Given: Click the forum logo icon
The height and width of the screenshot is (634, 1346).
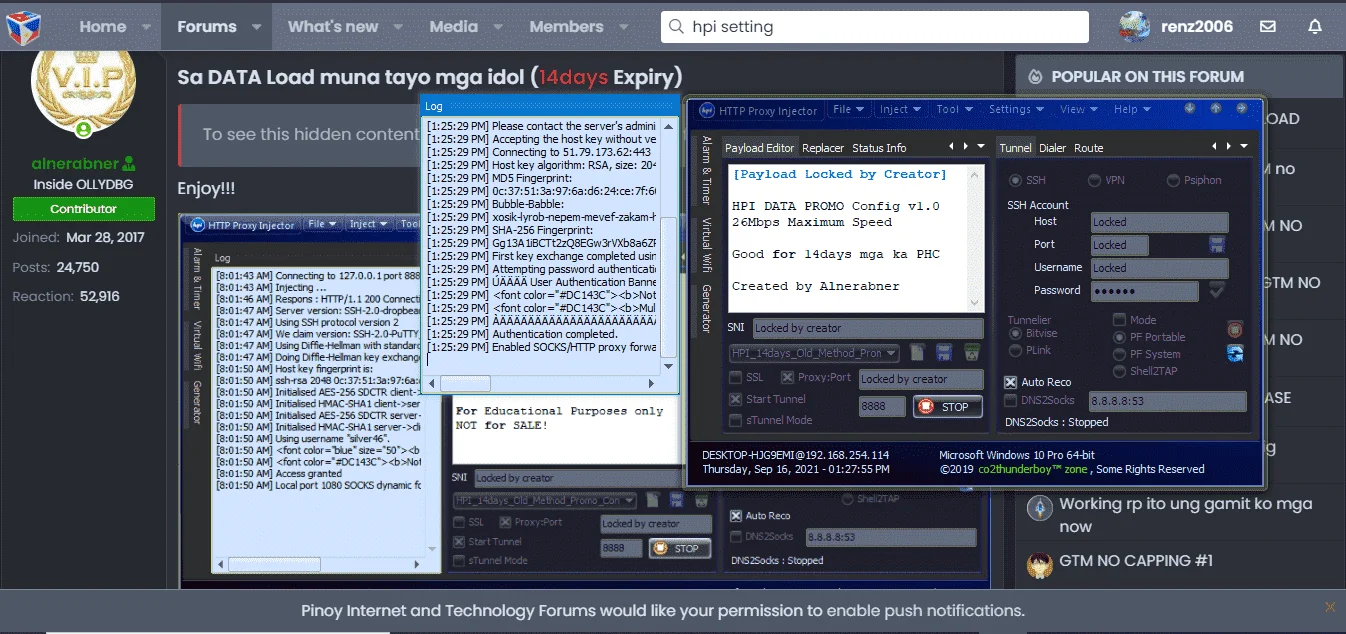Looking at the screenshot, I should click(23, 27).
